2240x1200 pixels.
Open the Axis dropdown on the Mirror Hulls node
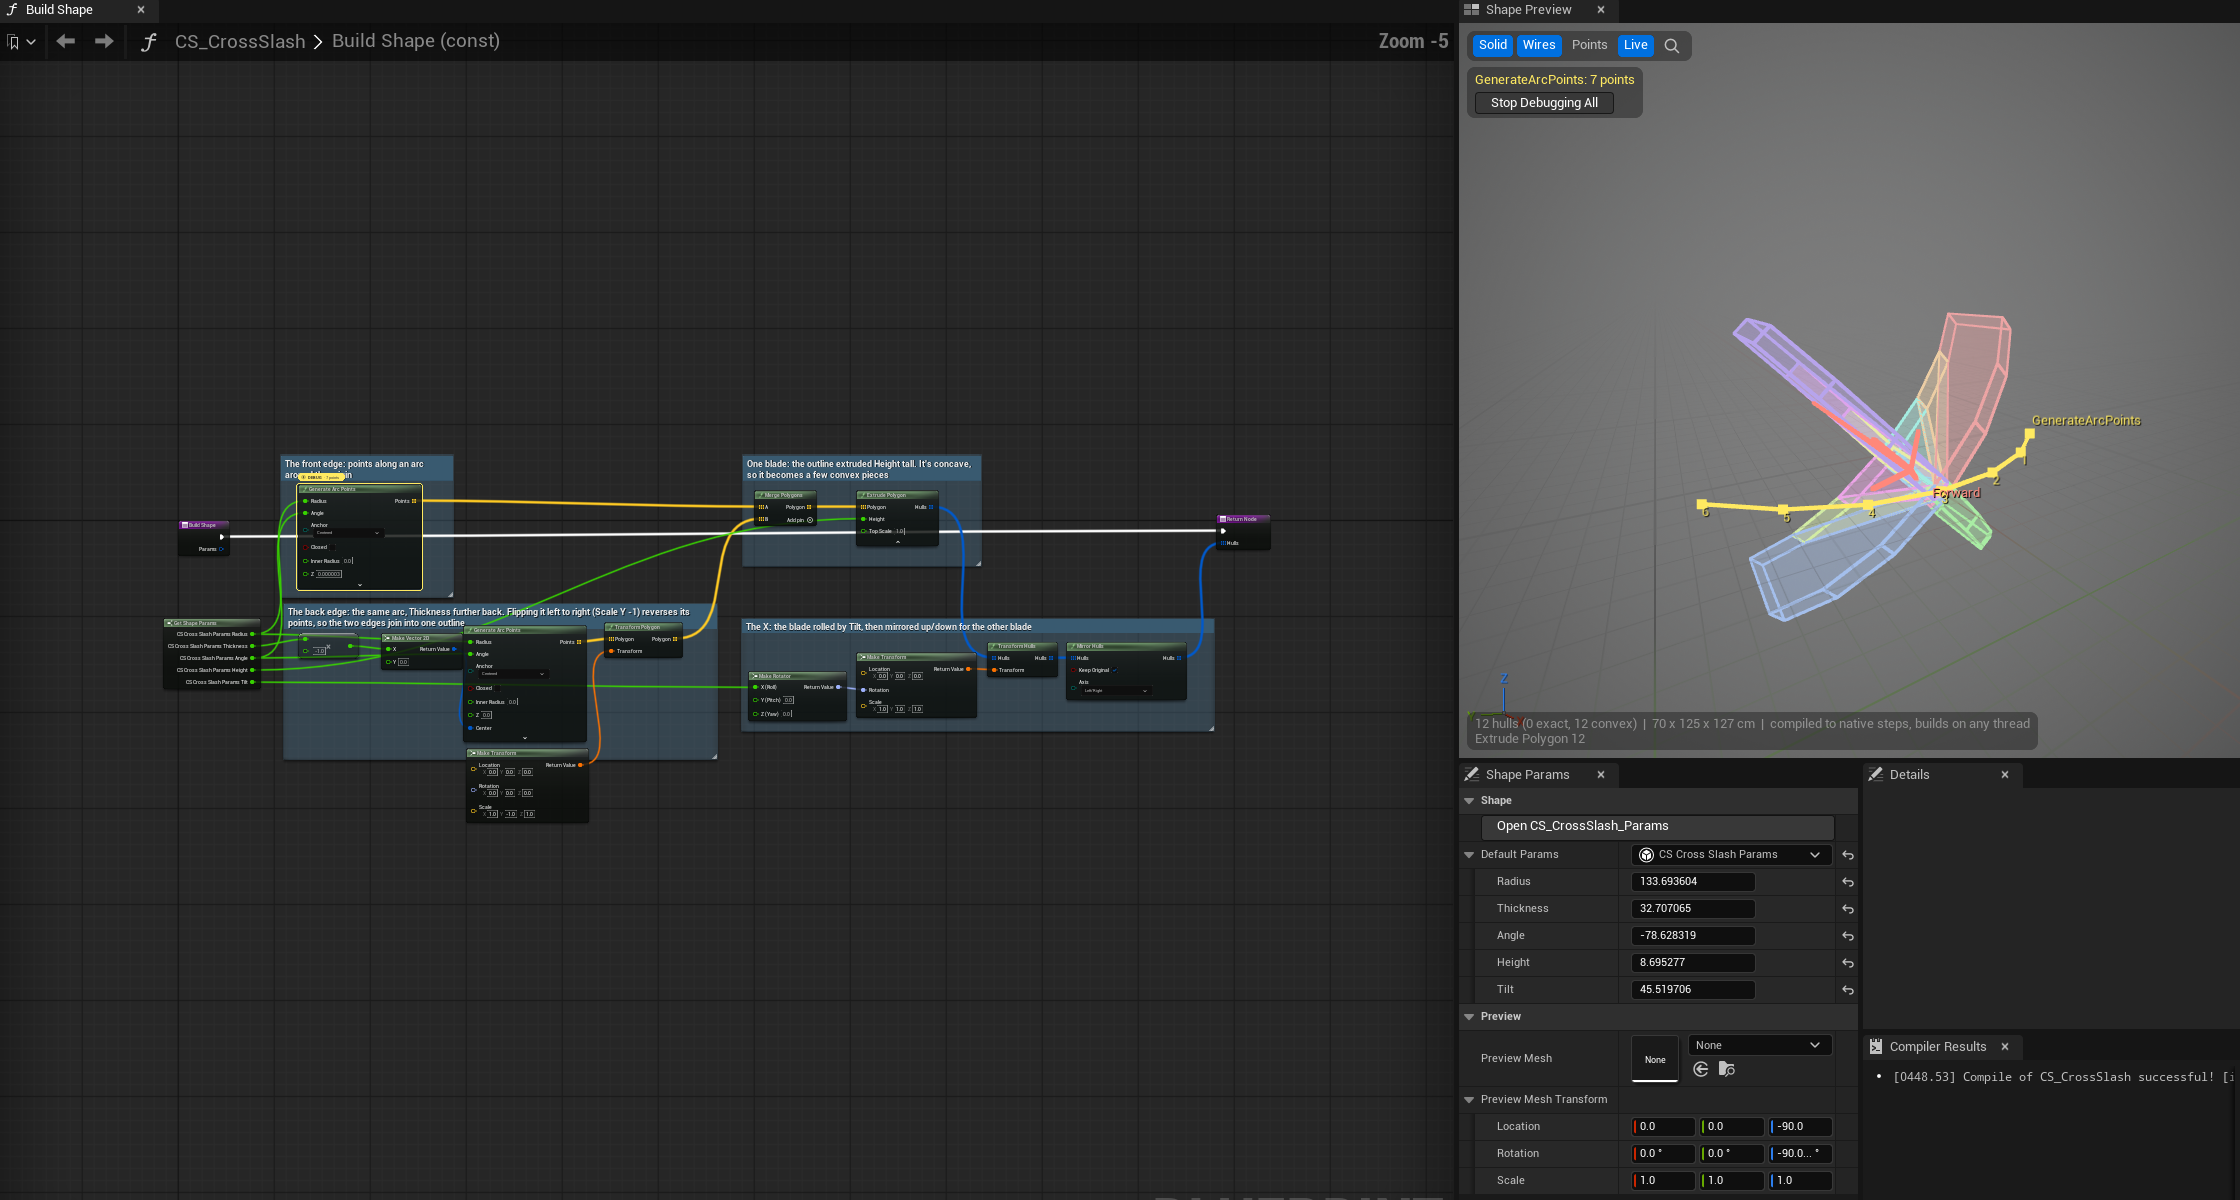point(1115,691)
